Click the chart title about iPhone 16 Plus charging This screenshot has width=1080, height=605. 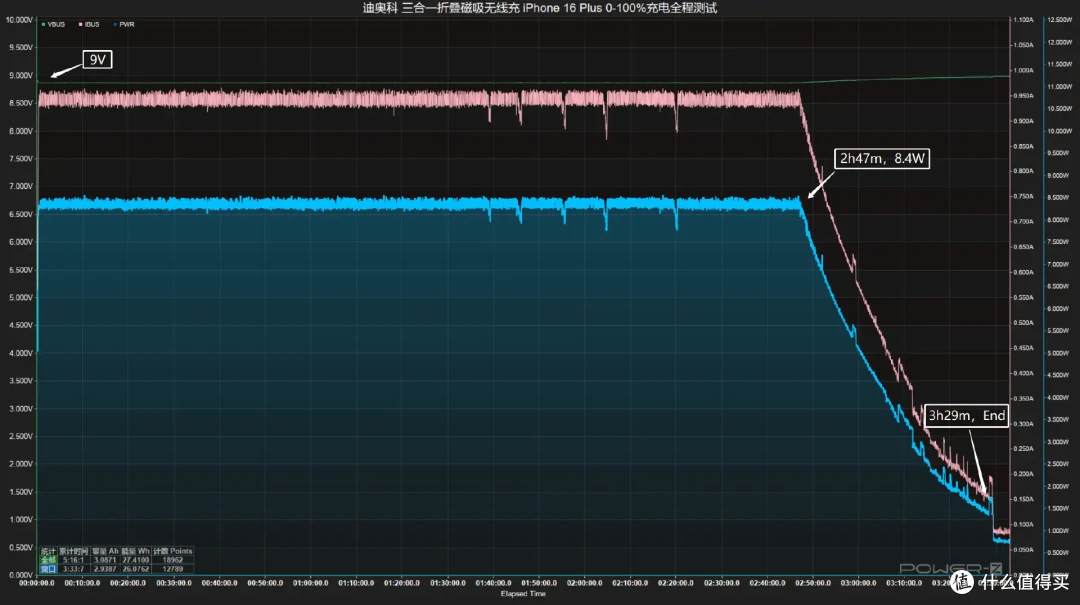click(539, 8)
